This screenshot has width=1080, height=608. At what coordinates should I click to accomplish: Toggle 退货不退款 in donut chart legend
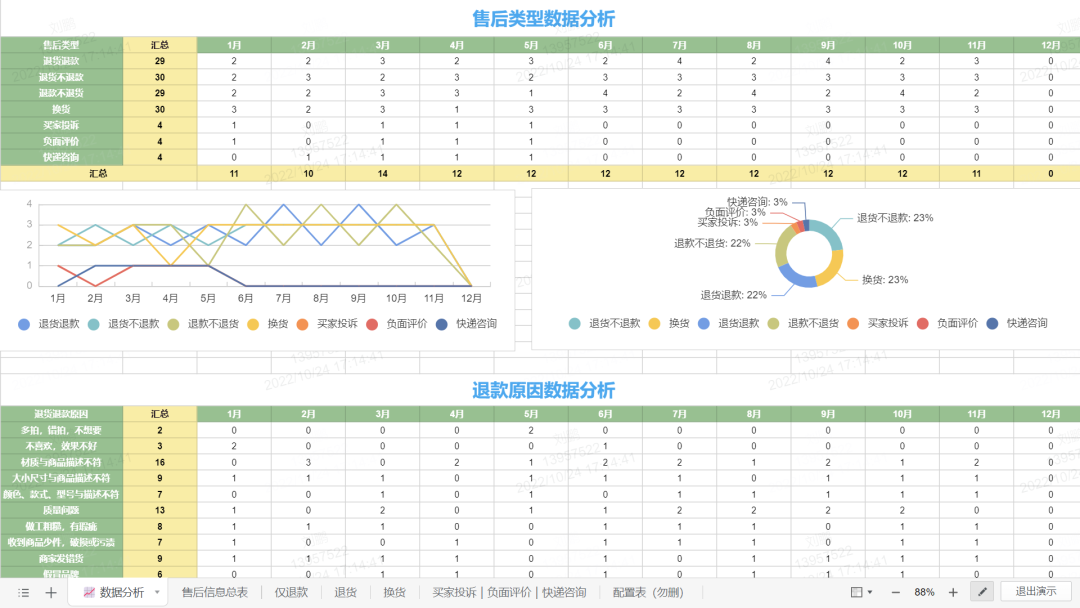pos(605,323)
